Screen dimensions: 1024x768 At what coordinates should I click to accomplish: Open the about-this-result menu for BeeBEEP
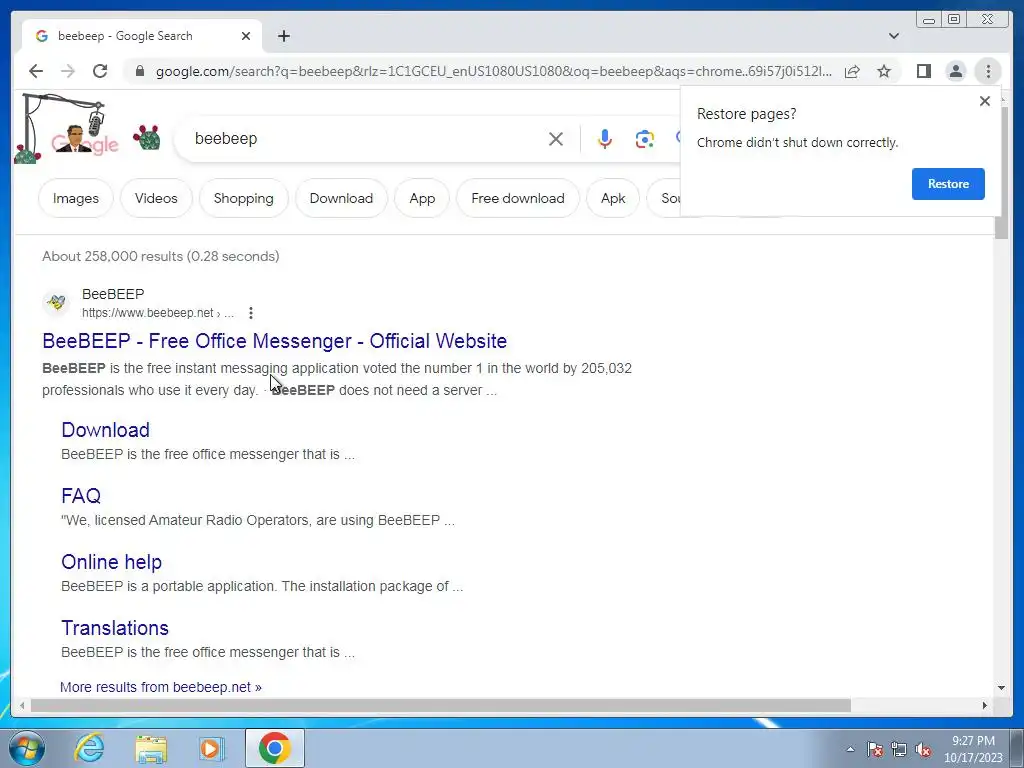pyautogui.click(x=251, y=313)
